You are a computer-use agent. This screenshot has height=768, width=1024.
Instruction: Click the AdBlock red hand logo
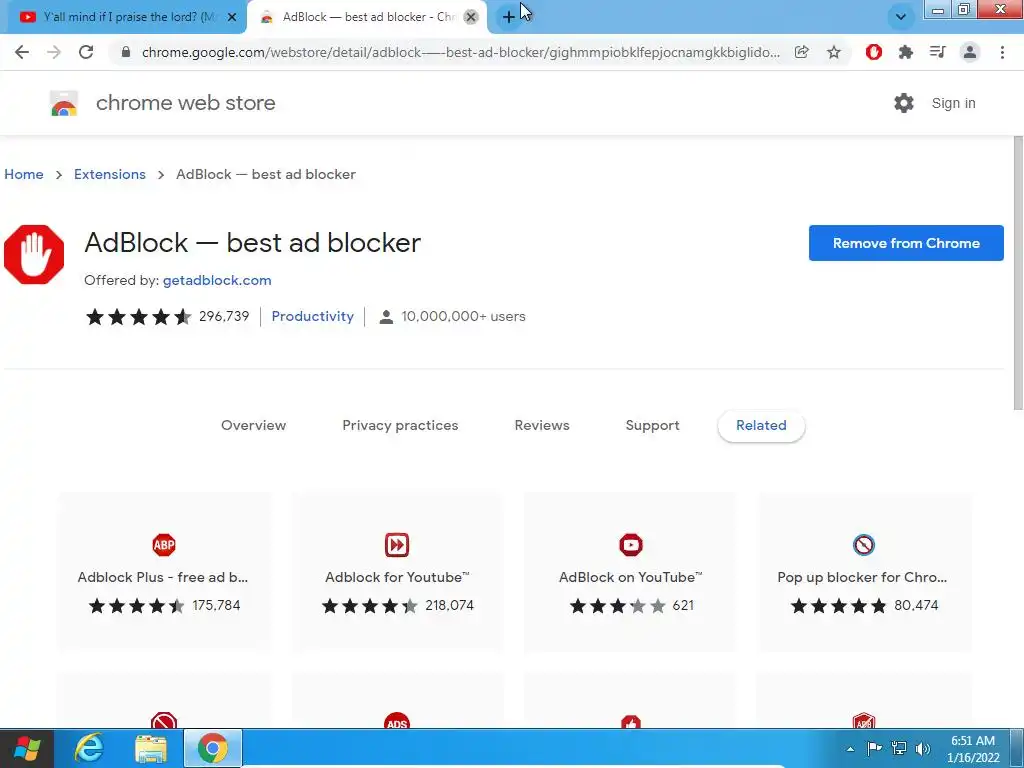coord(34,255)
